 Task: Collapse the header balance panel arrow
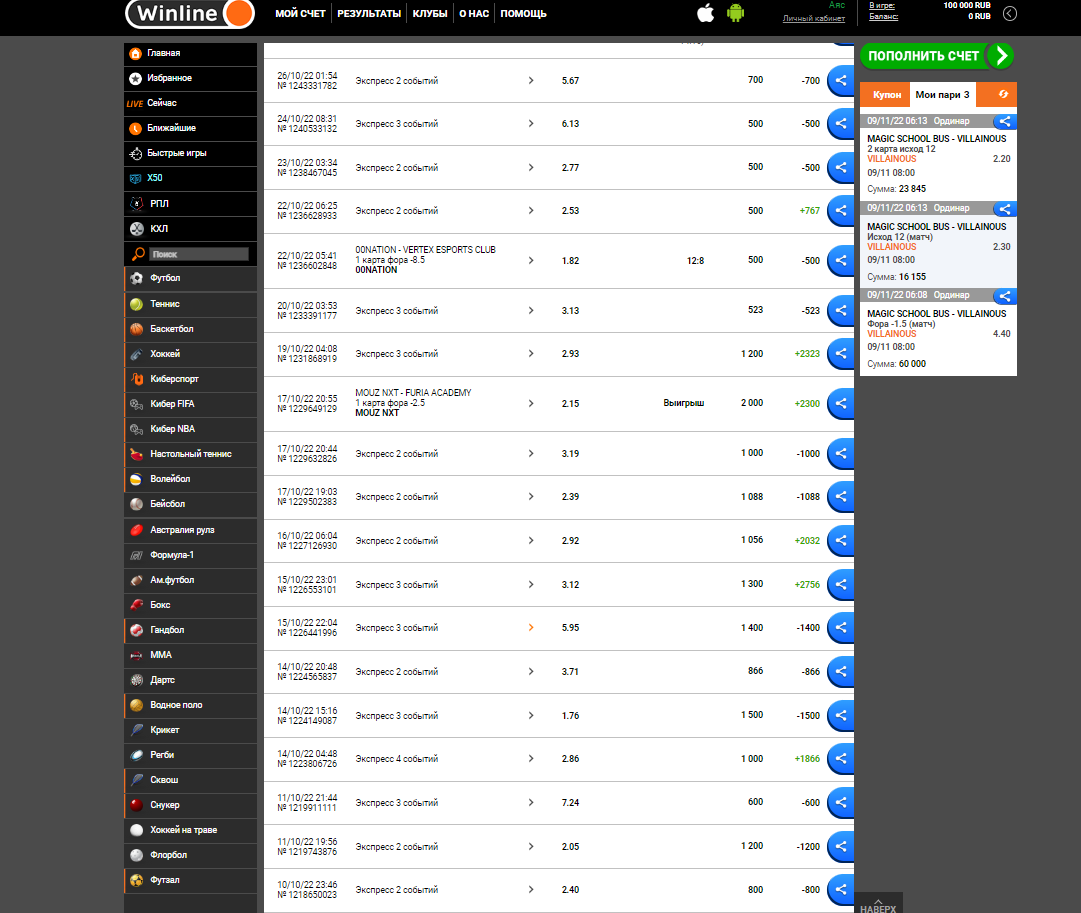[1010, 13]
